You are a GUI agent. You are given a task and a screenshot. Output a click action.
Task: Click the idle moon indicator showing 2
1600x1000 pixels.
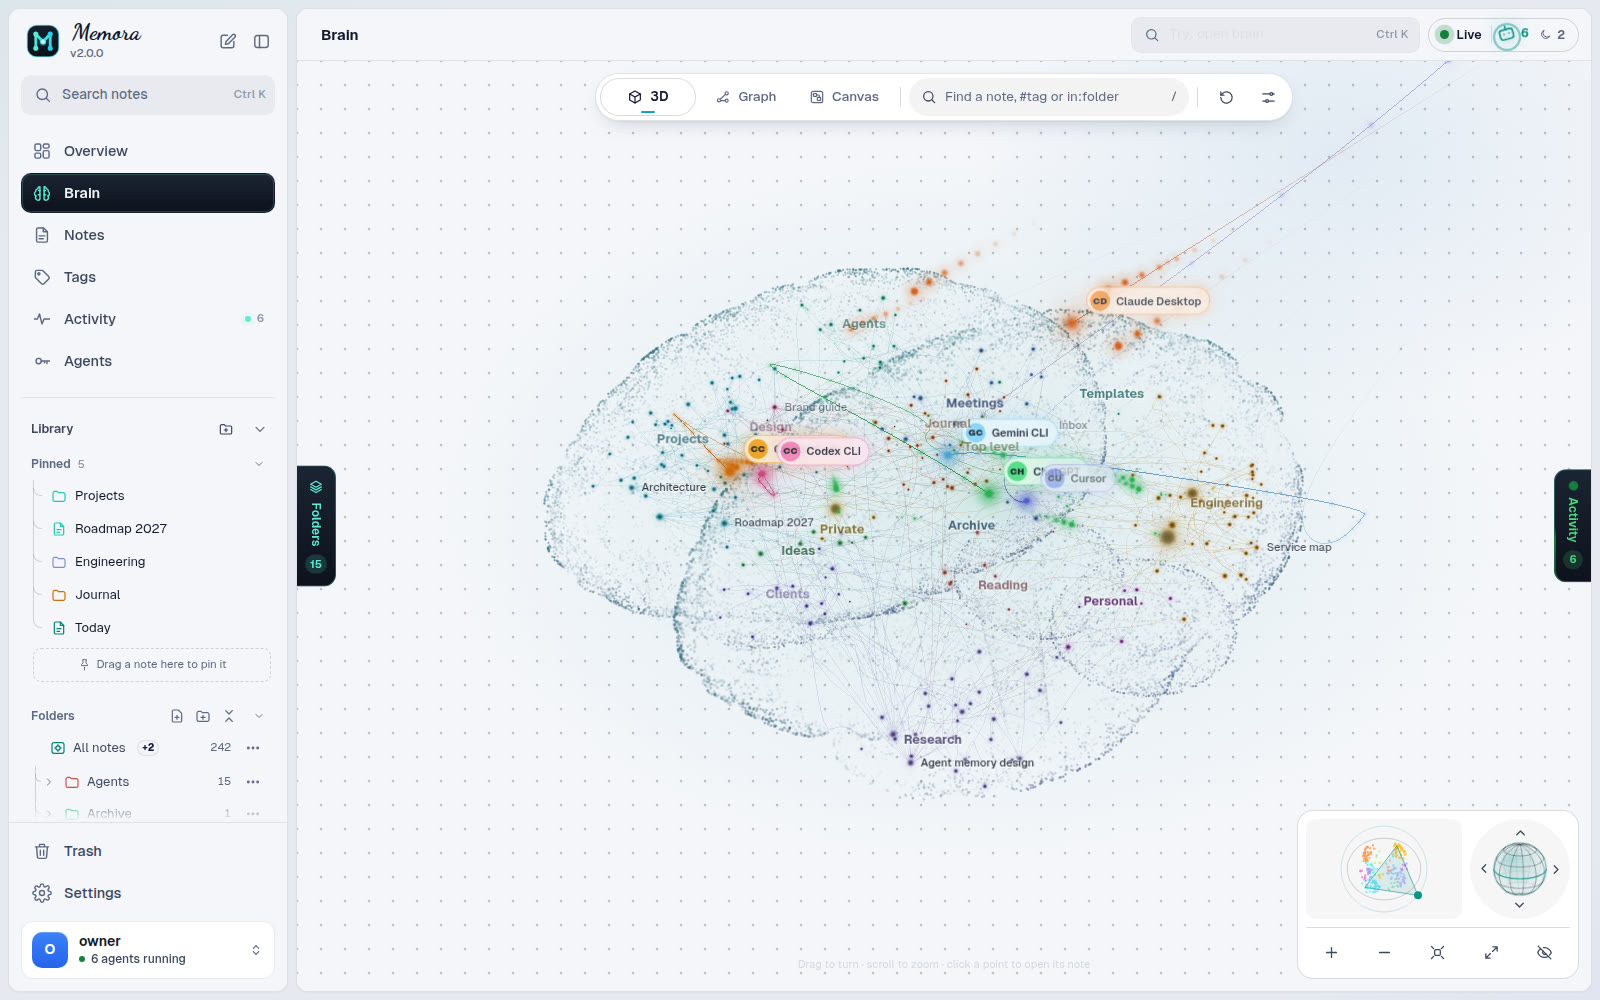(1553, 35)
